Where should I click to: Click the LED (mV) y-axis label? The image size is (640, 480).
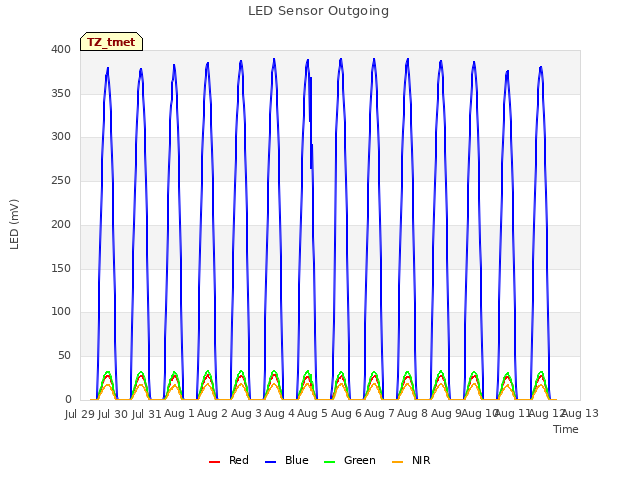14,224
